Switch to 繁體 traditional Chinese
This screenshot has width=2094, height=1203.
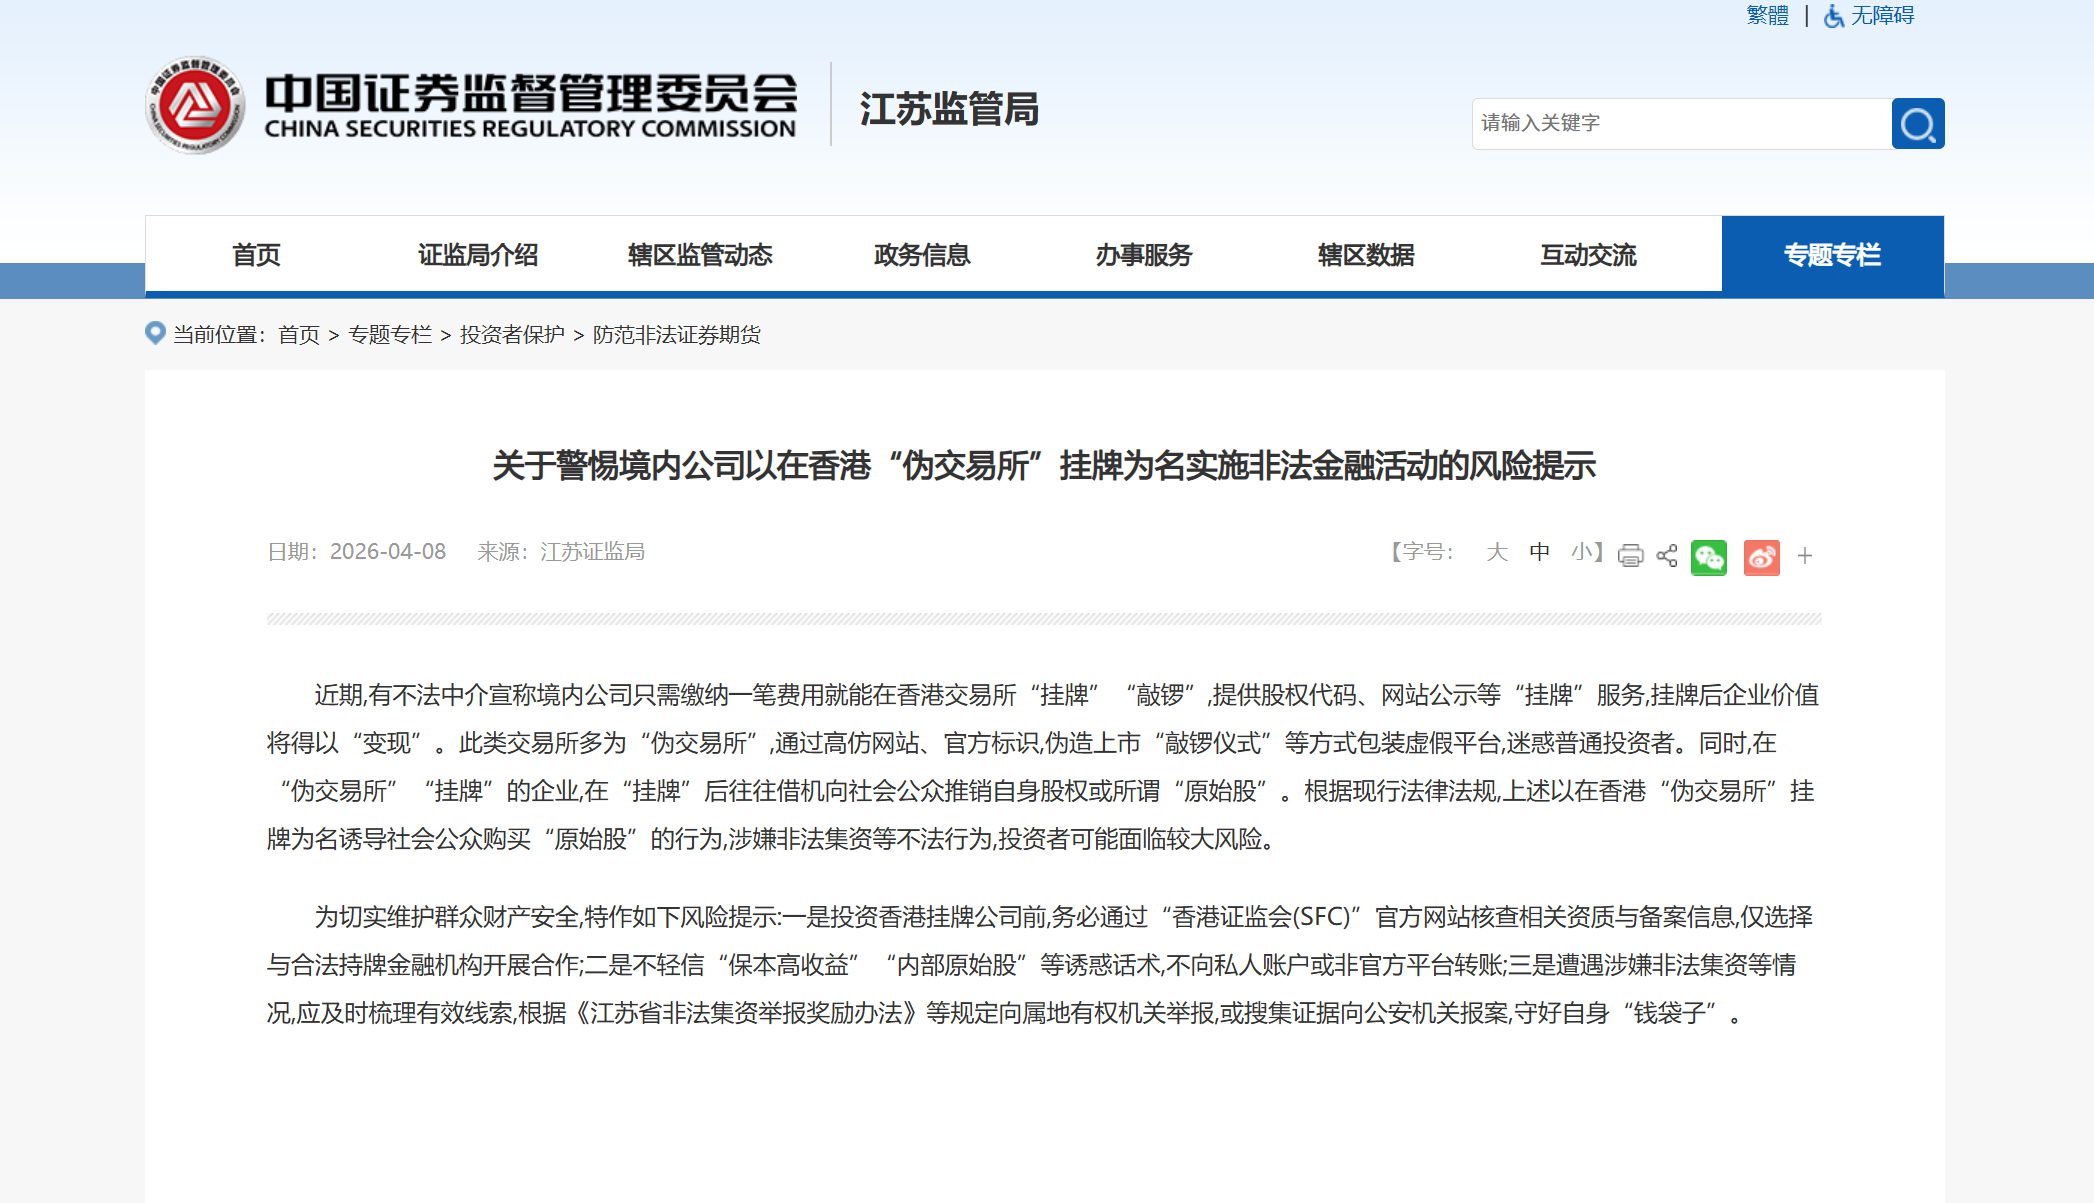pyautogui.click(x=1767, y=16)
